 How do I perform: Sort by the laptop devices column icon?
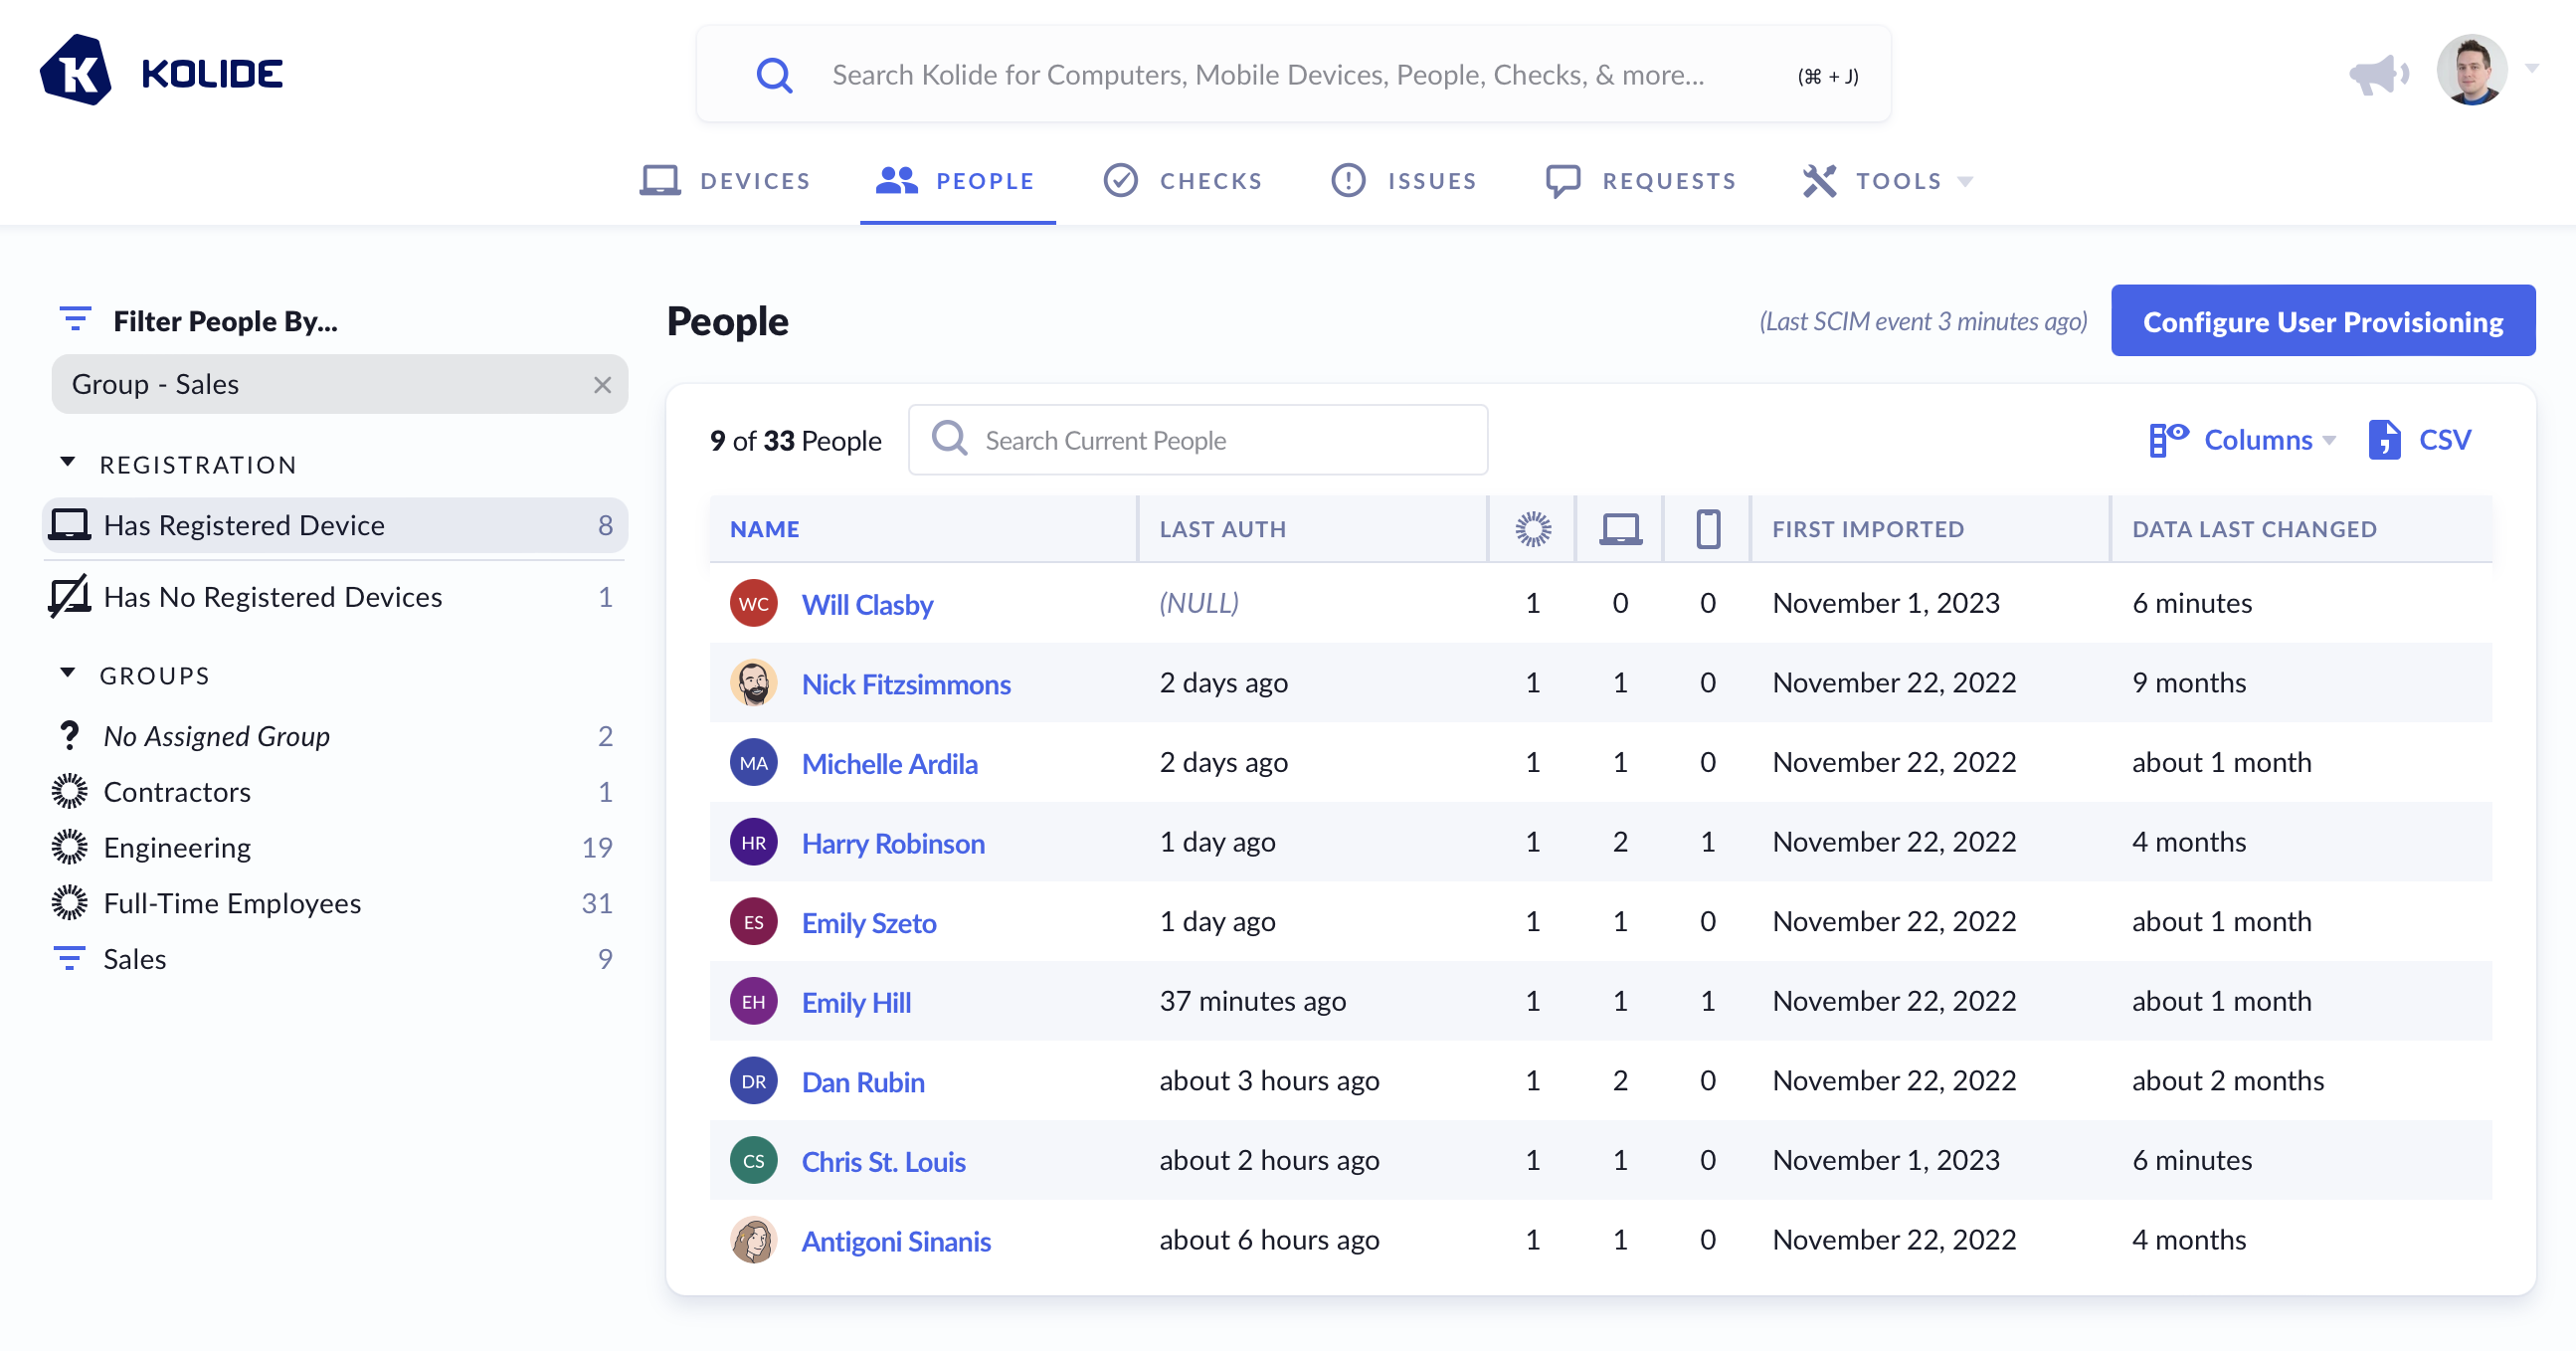pyautogui.click(x=1619, y=529)
